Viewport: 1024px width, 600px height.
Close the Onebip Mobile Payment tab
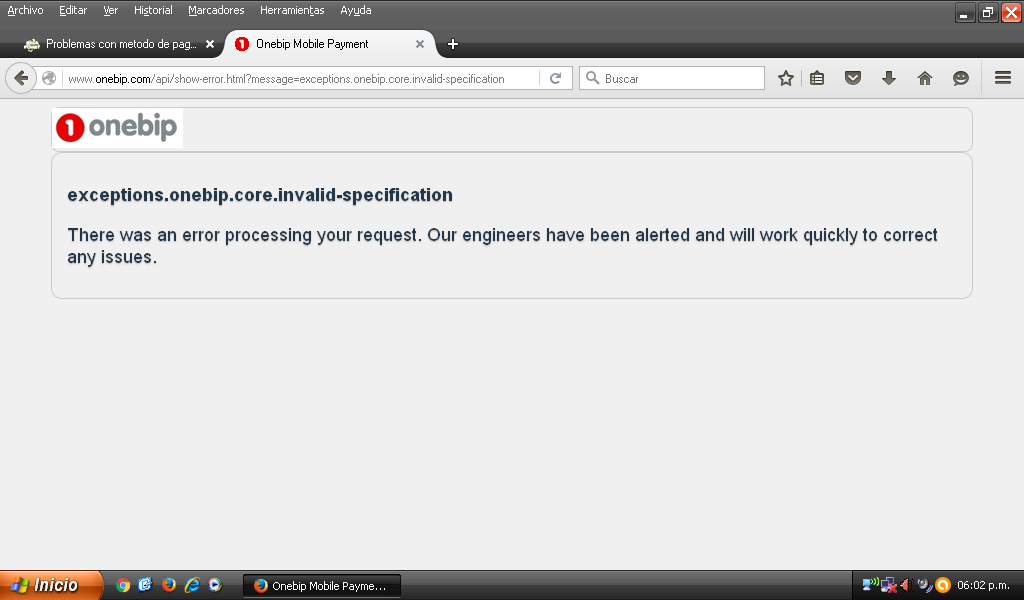[x=420, y=44]
